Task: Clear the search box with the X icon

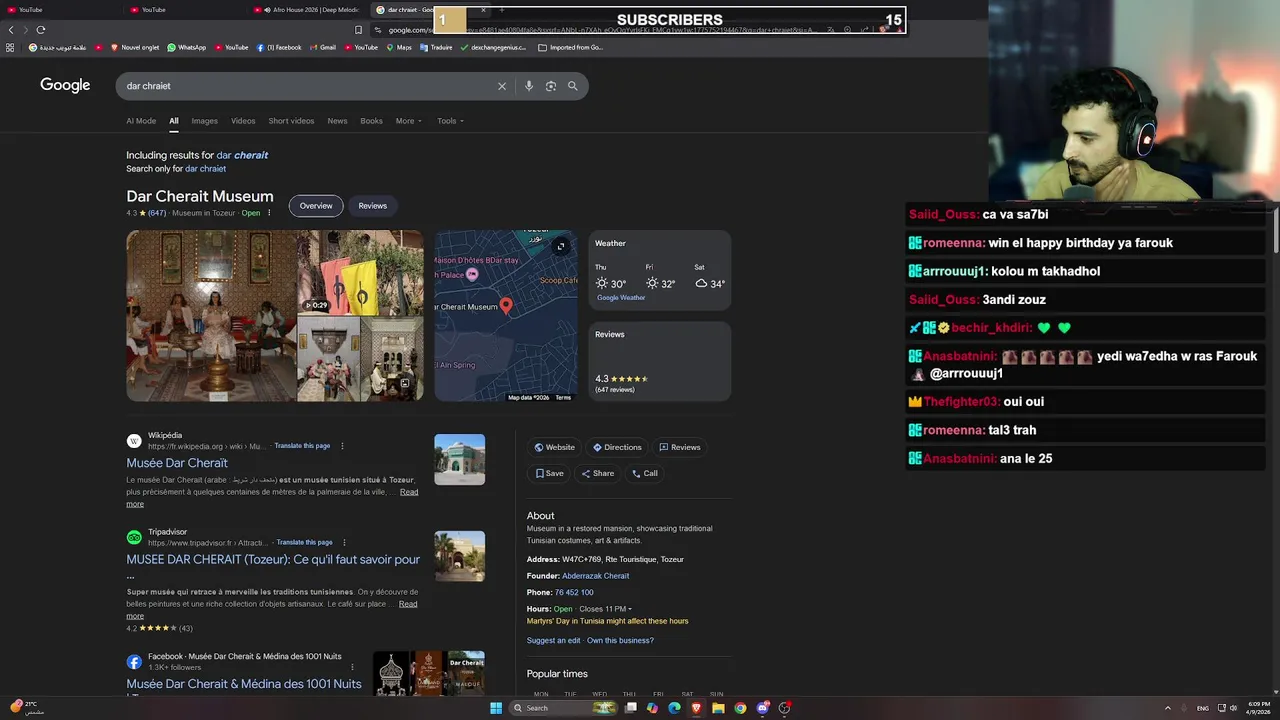Action: [502, 86]
